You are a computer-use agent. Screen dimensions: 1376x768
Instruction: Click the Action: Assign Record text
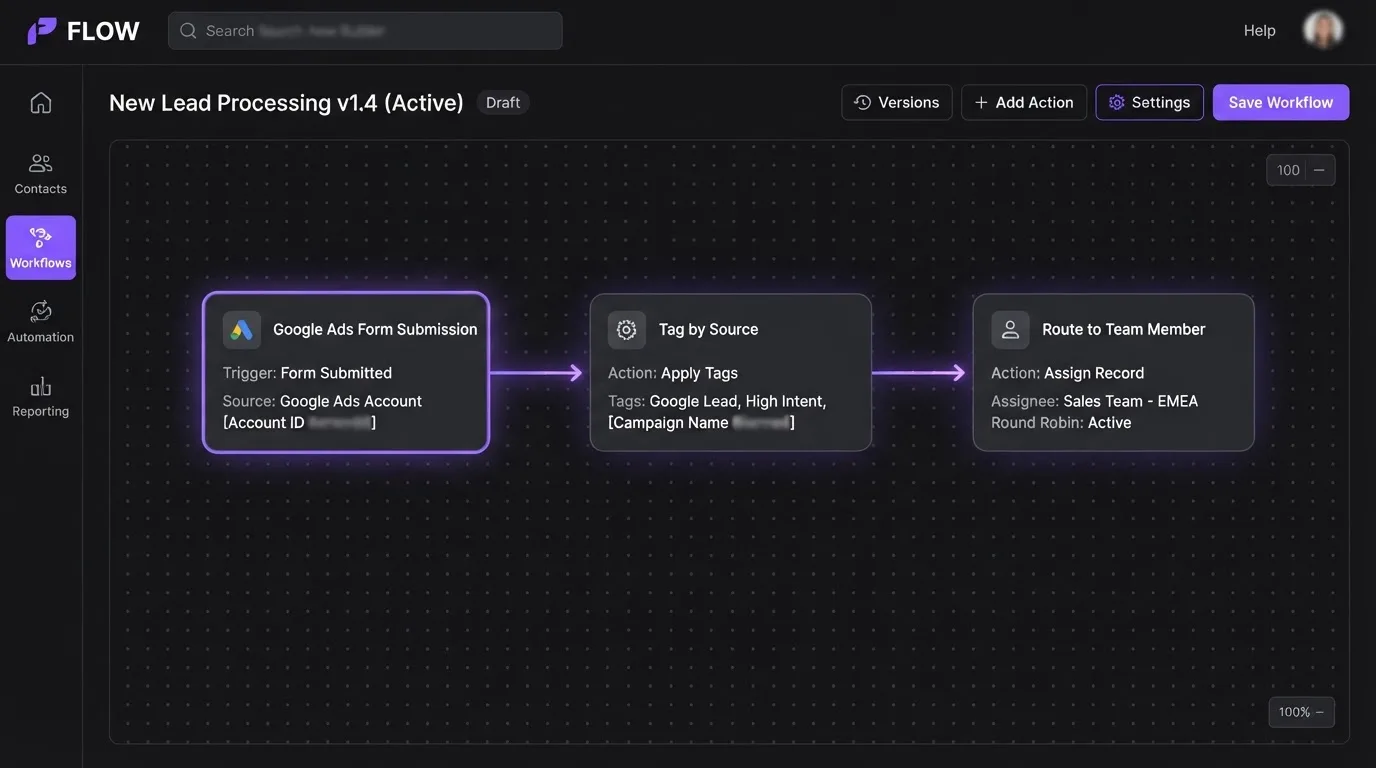(x=1068, y=373)
